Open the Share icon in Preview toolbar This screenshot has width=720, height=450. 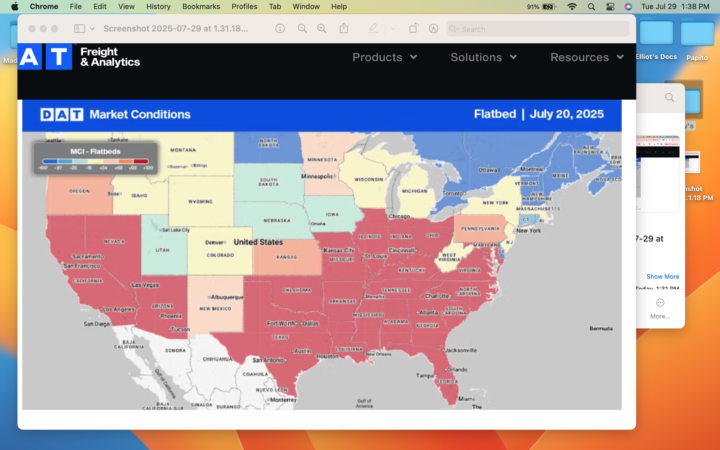pyautogui.click(x=343, y=28)
